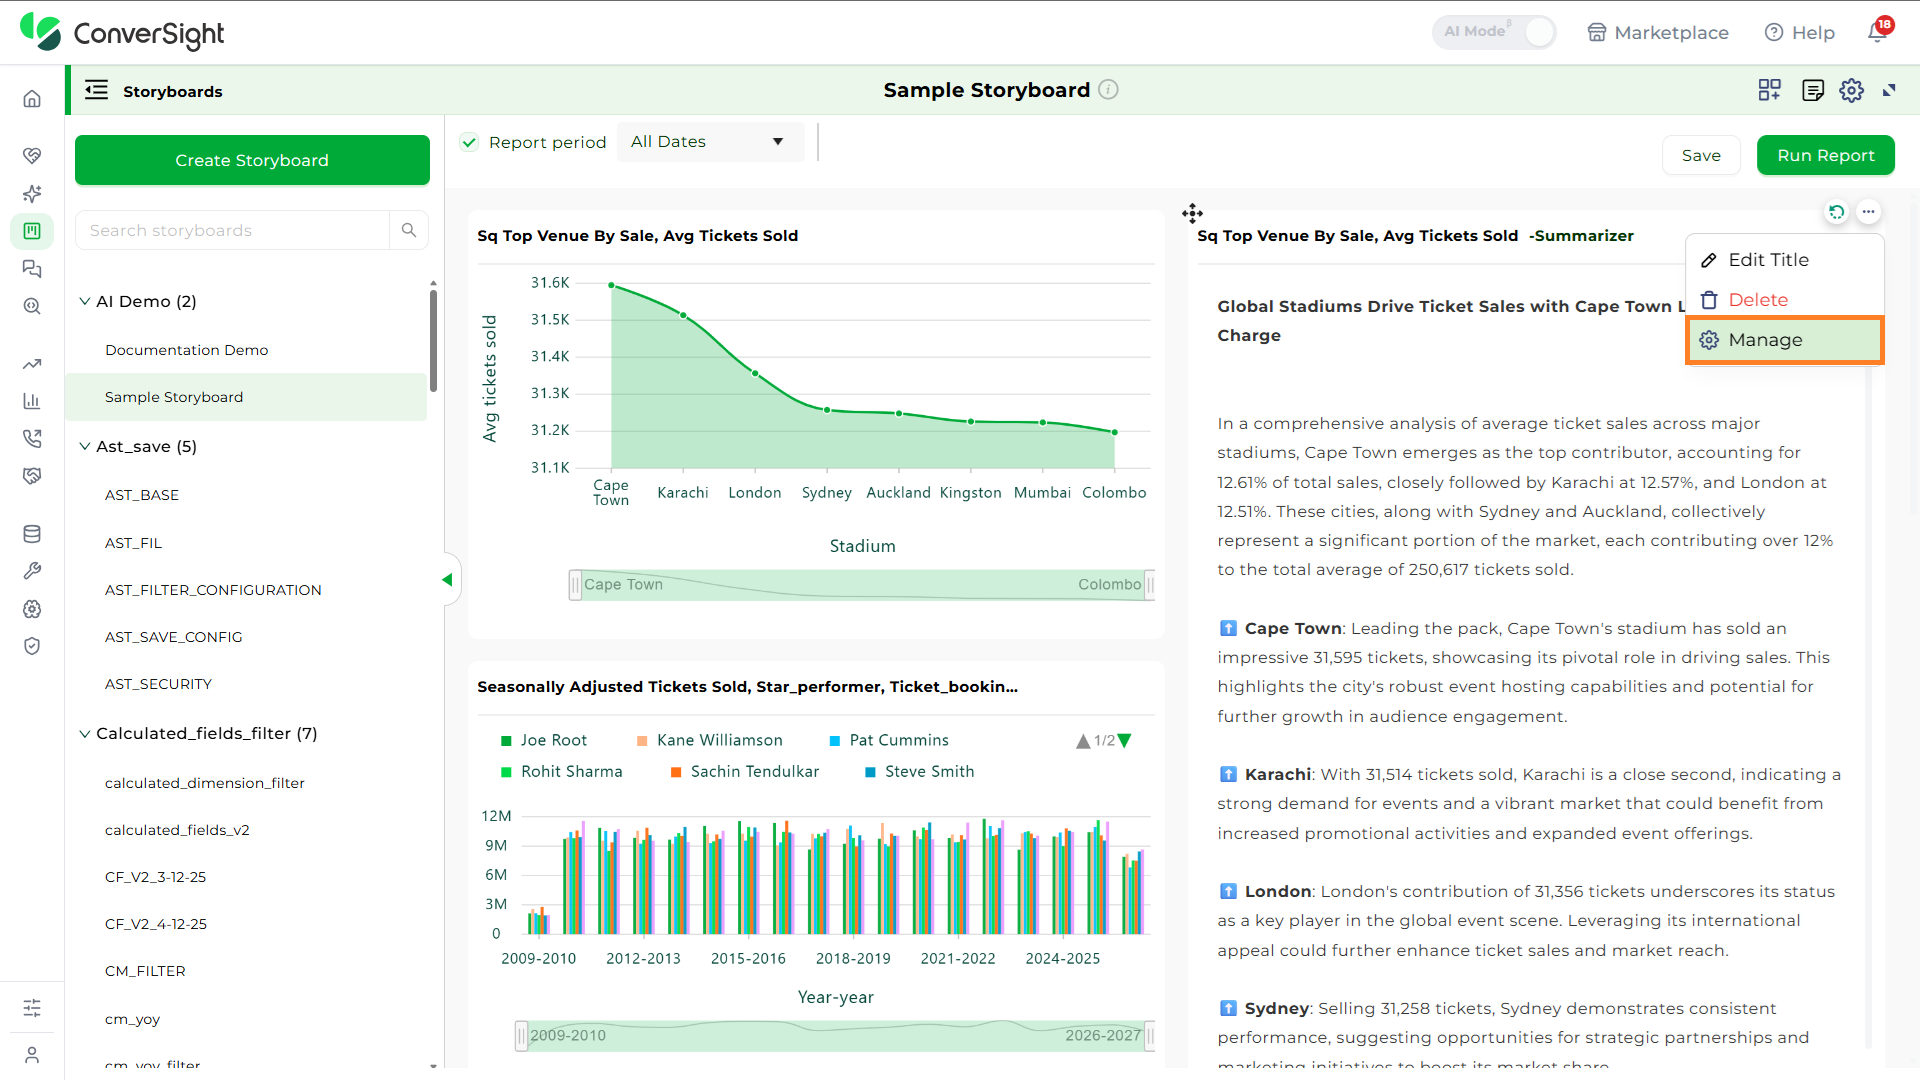Open the Home icon in left sidebar
Screen dimensions: 1920x1080
(32, 98)
